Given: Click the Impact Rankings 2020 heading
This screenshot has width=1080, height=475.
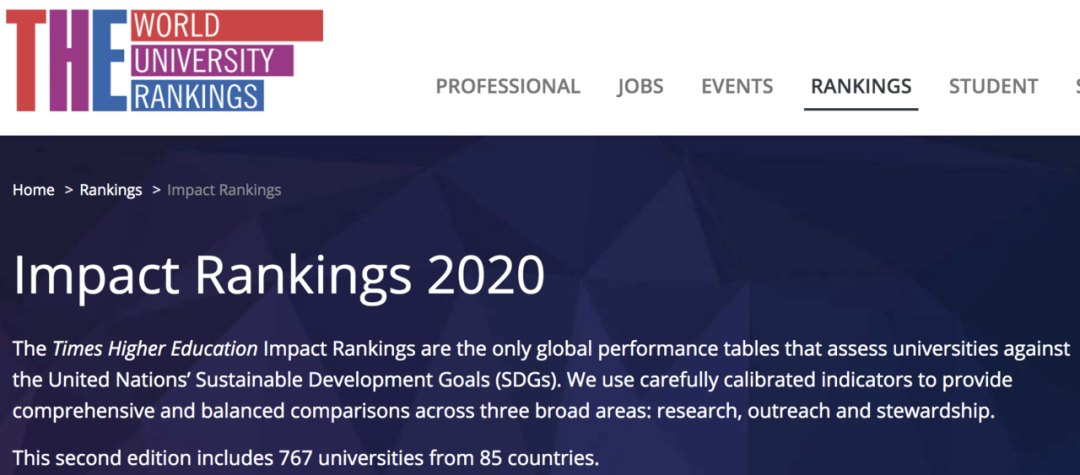Looking at the screenshot, I should coord(279,276).
